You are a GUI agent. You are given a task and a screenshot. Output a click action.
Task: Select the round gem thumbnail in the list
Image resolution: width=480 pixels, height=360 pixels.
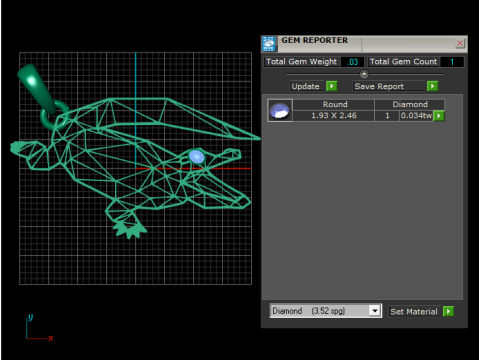pyautogui.click(x=280, y=110)
